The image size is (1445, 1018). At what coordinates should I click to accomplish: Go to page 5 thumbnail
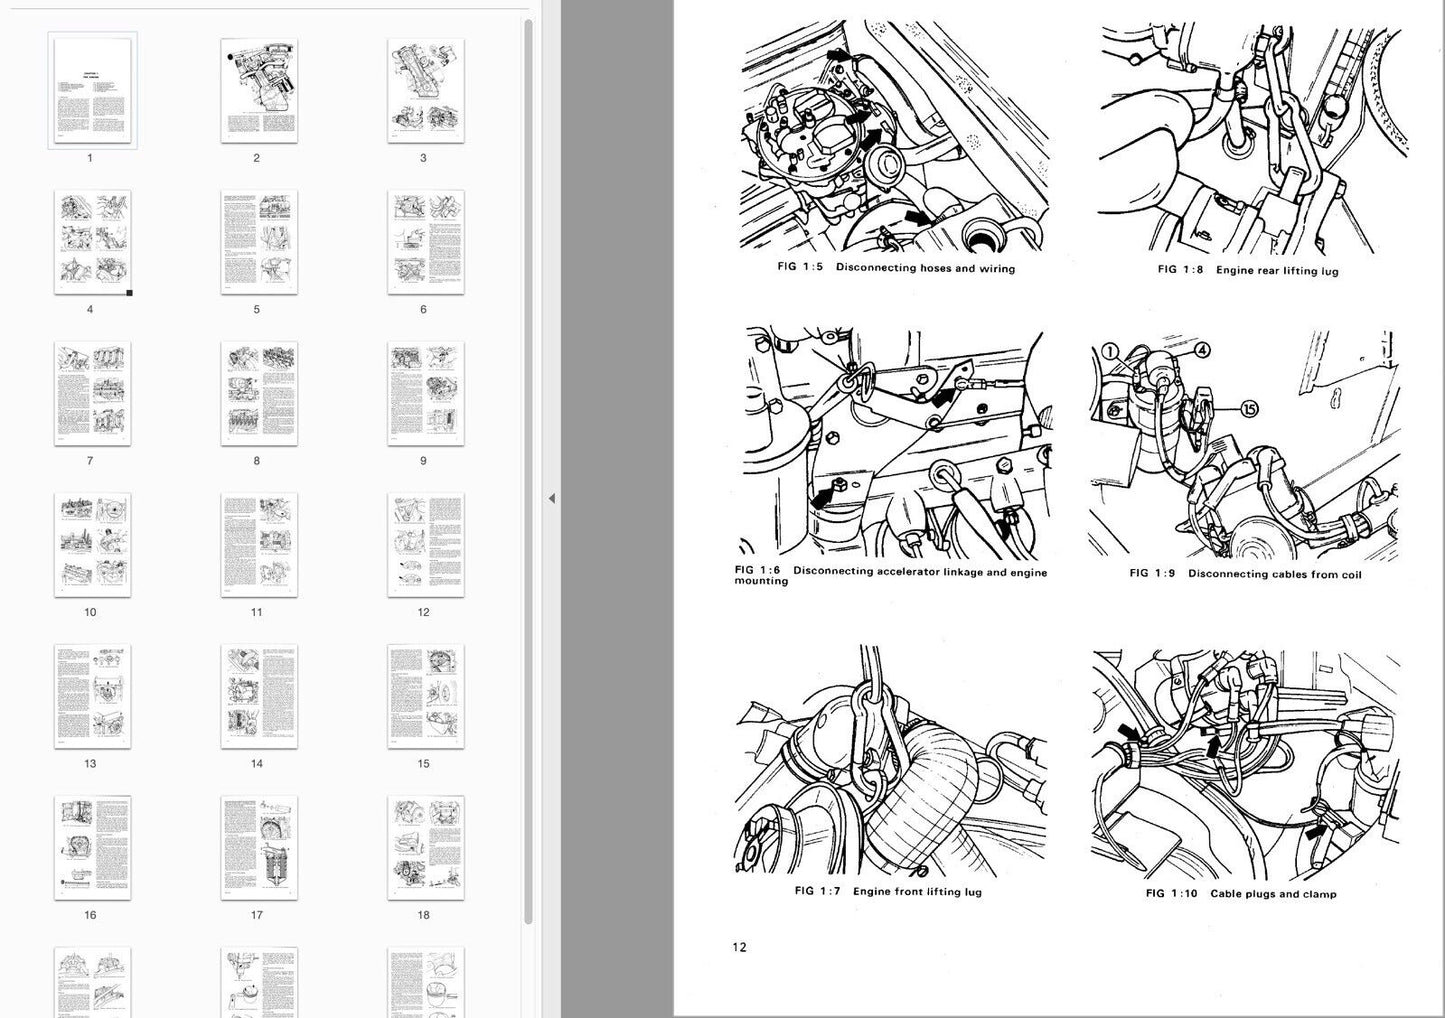[258, 242]
